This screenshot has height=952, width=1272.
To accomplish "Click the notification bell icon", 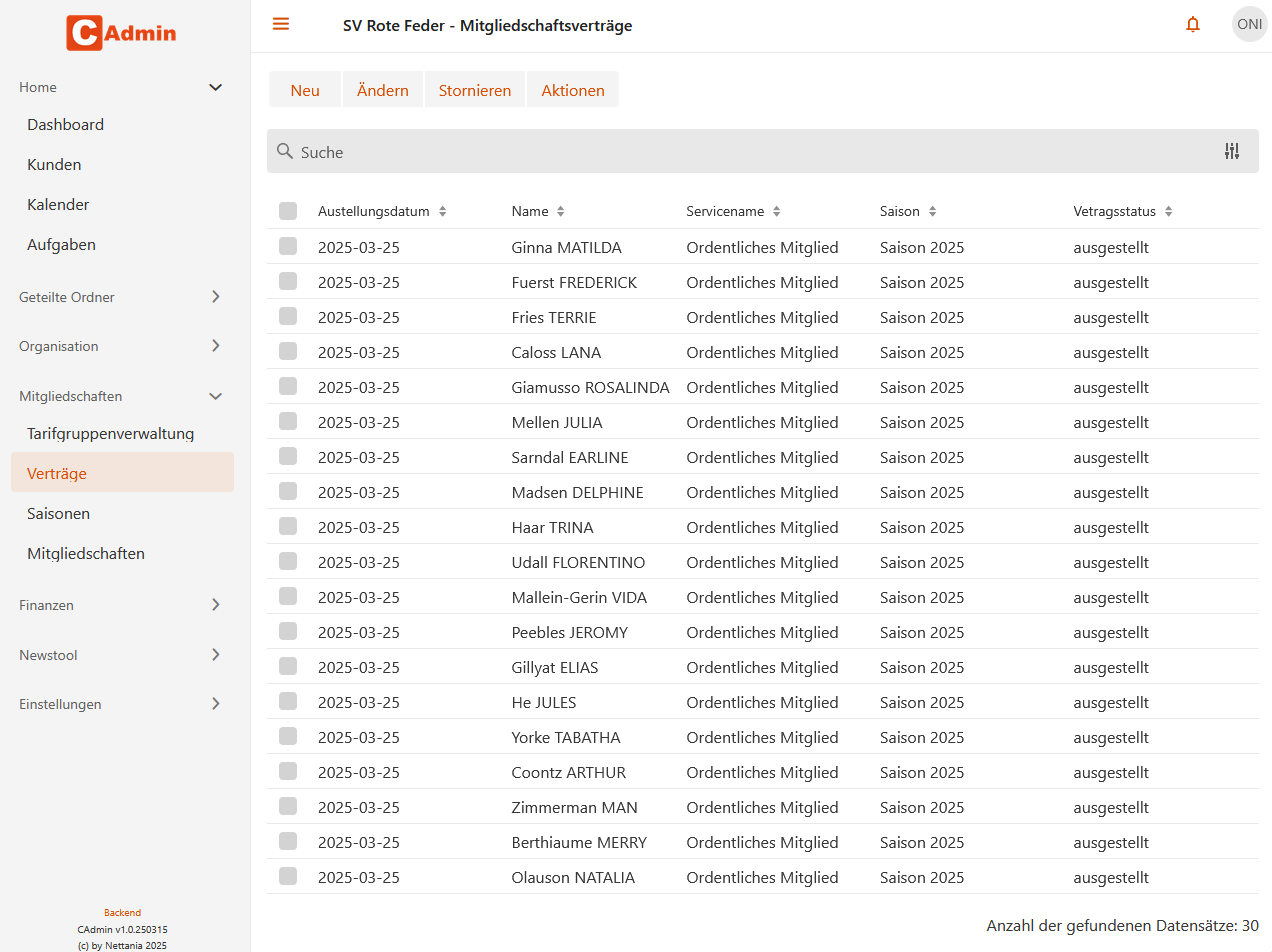I will pos(1192,25).
